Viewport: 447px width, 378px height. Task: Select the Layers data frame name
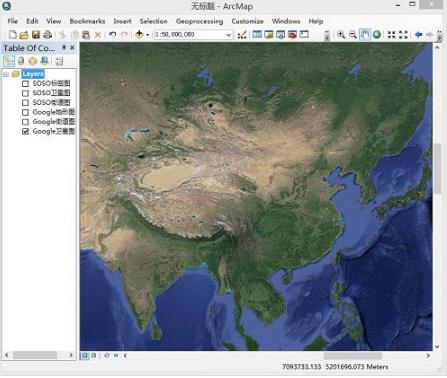pyautogui.click(x=33, y=74)
